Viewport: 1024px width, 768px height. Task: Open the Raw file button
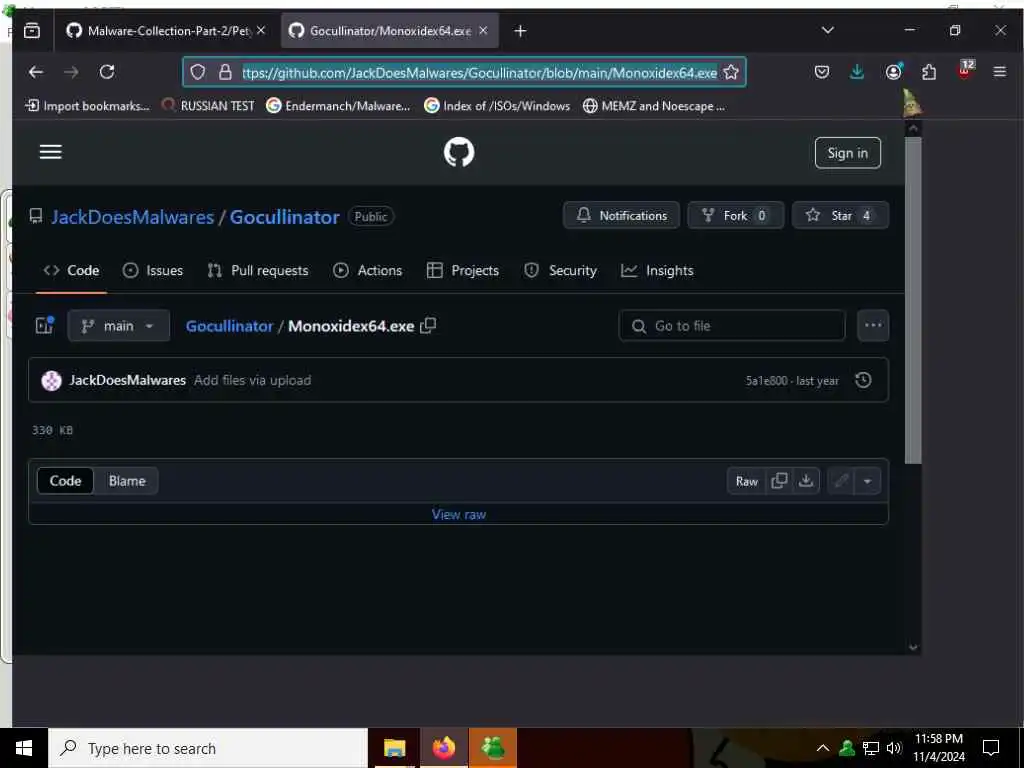(x=746, y=481)
